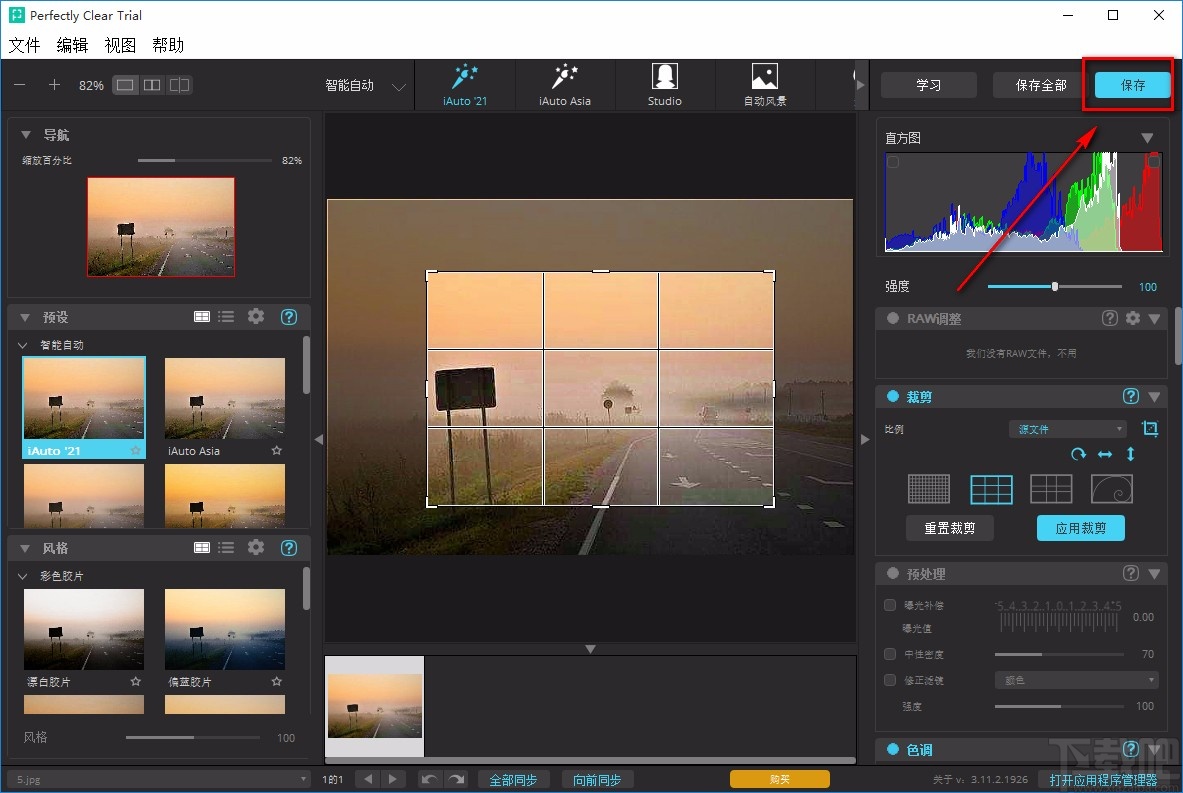This screenshot has width=1183, height=793.
Task: Switch to side-by-side split view icon
Action: 152,85
